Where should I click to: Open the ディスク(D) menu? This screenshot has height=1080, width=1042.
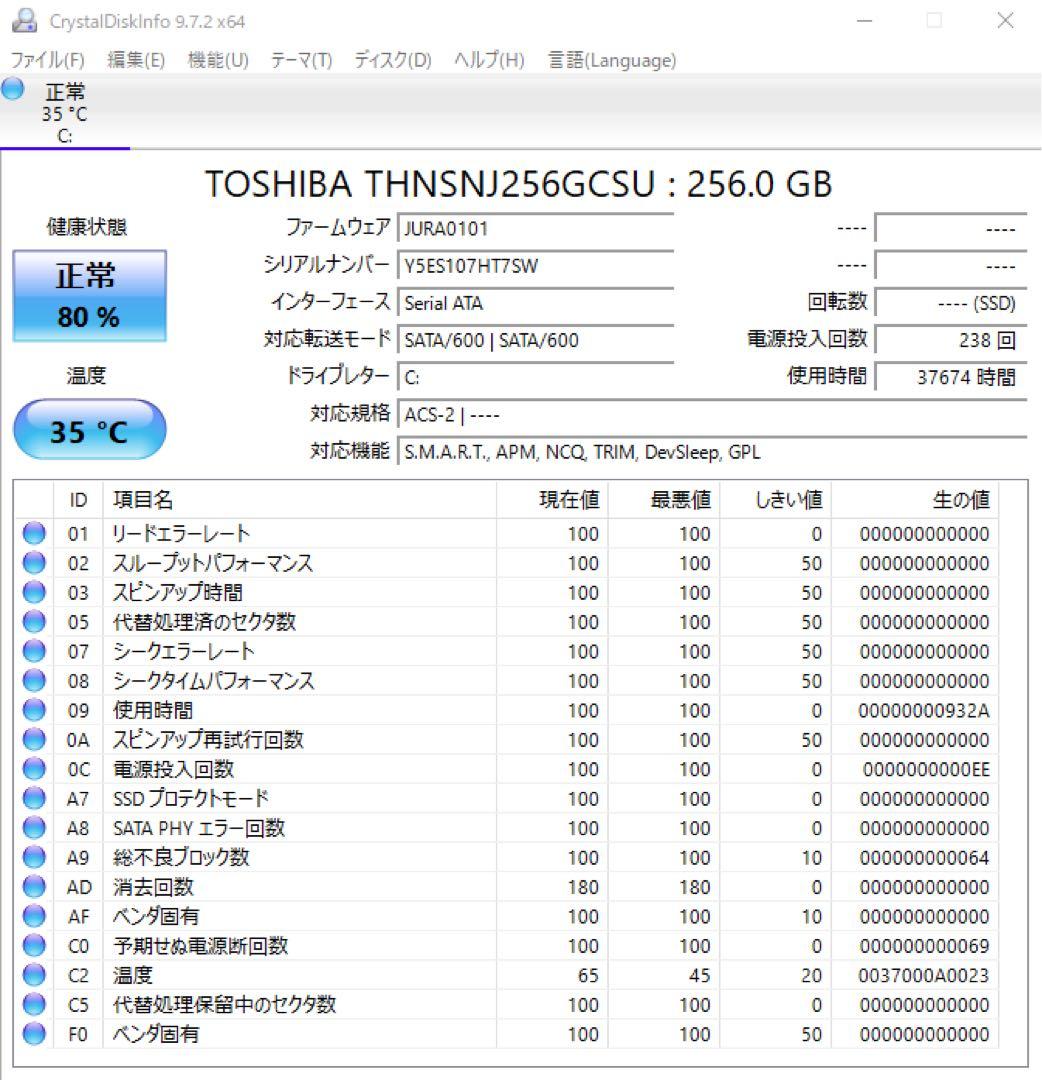click(392, 60)
